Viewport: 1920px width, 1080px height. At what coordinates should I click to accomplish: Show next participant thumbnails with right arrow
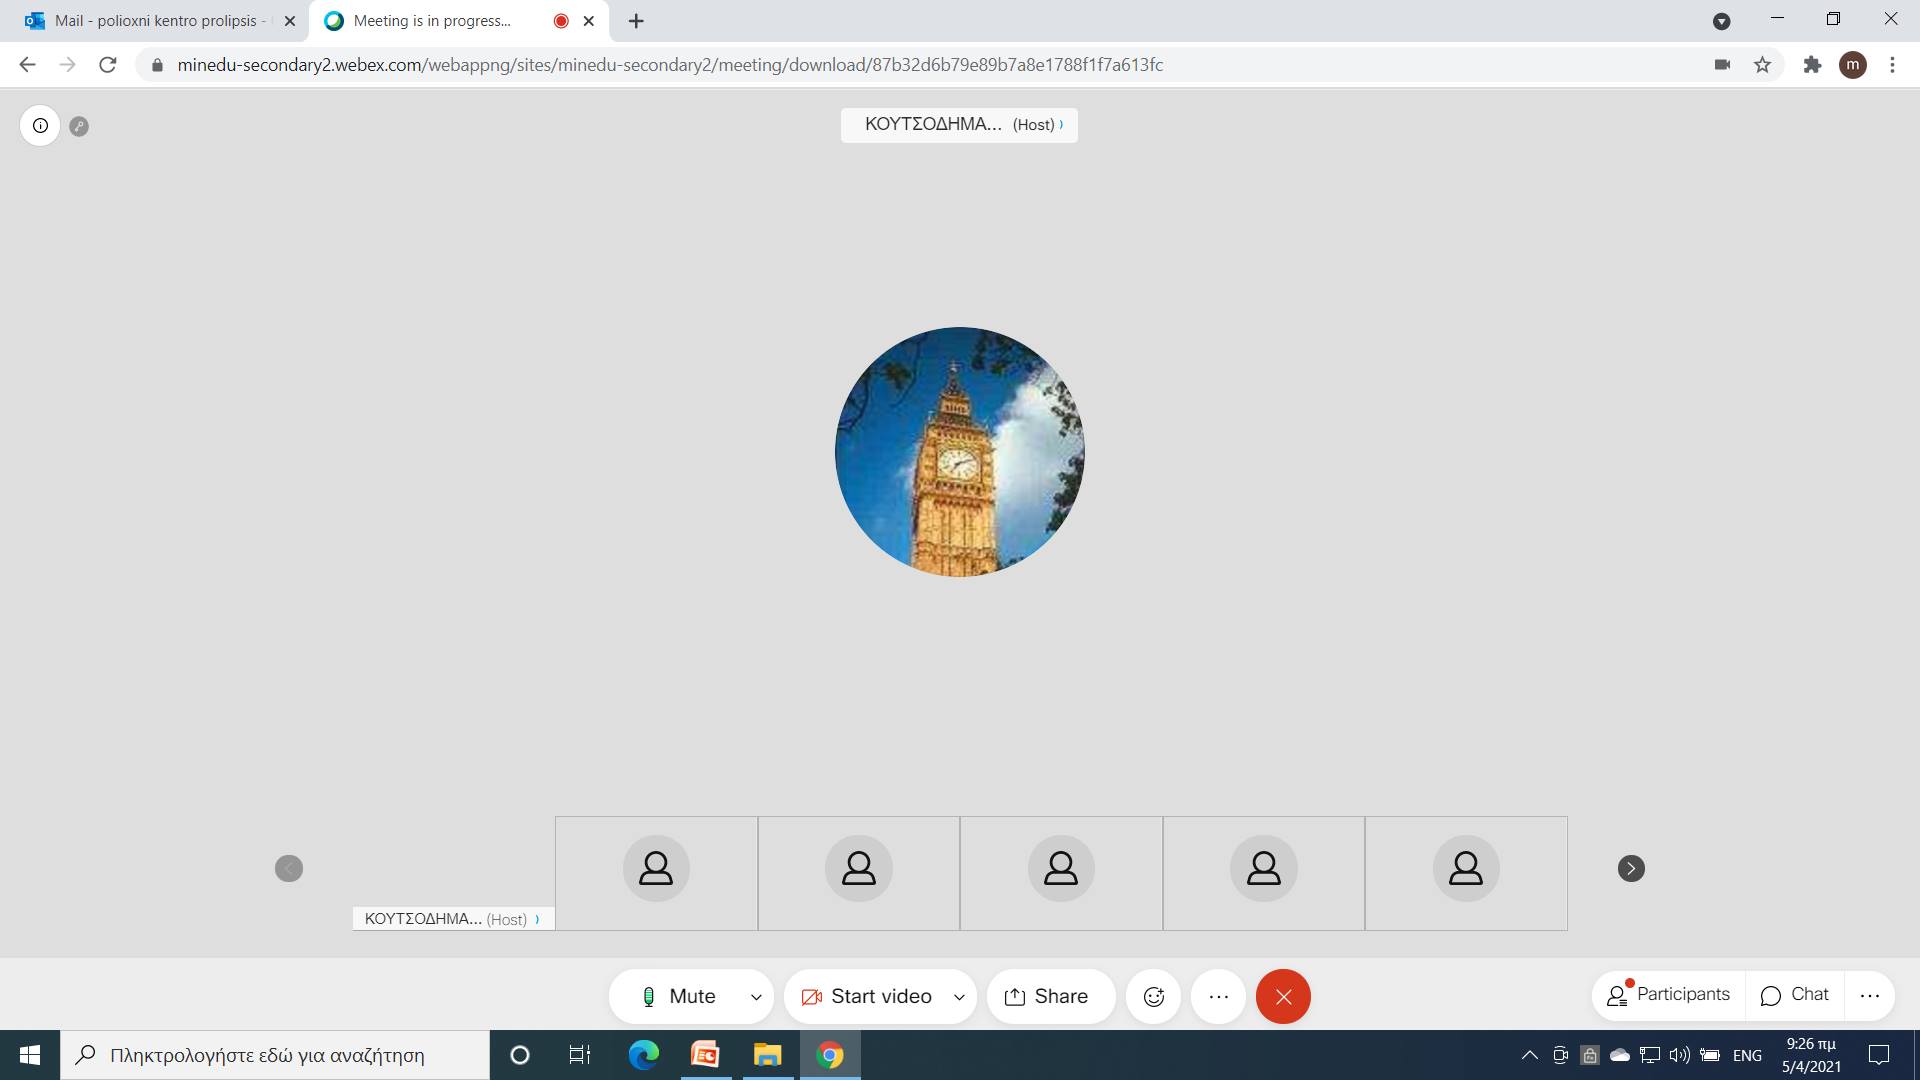pyautogui.click(x=1631, y=868)
